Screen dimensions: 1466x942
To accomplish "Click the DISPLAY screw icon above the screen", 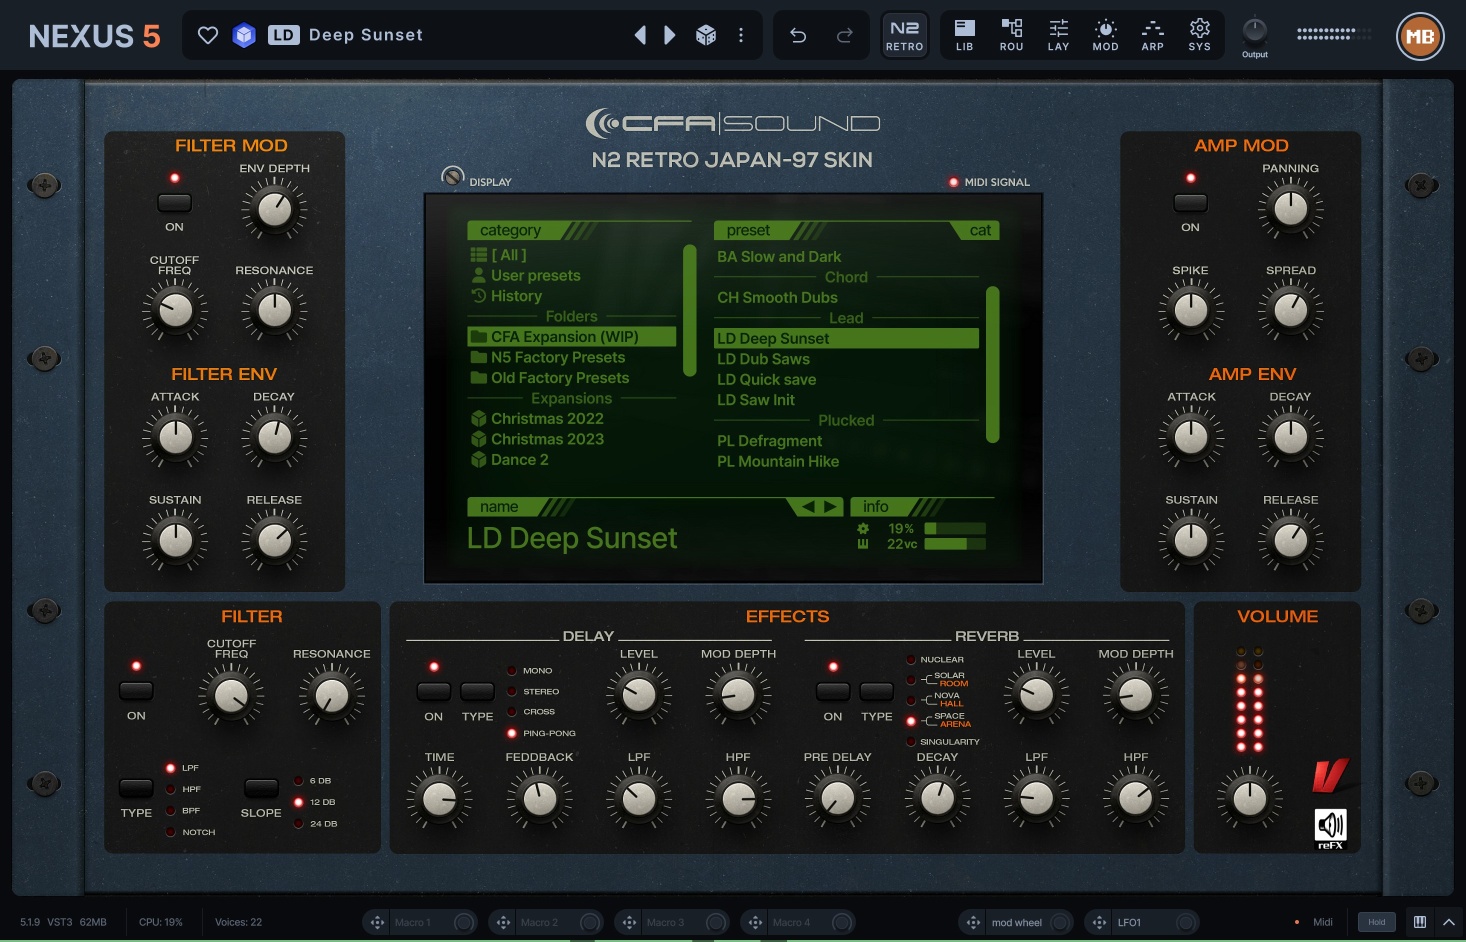I will click(x=453, y=176).
